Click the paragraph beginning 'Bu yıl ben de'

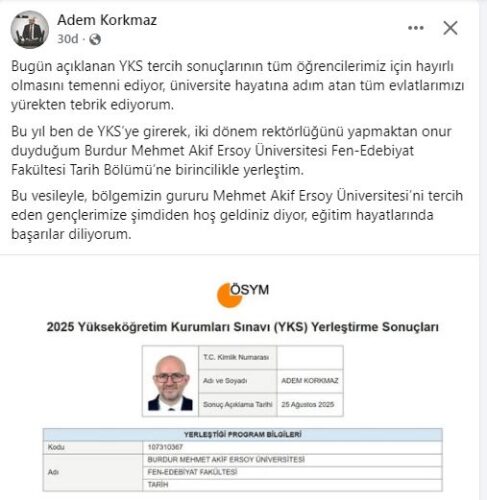(x=231, y=151)
